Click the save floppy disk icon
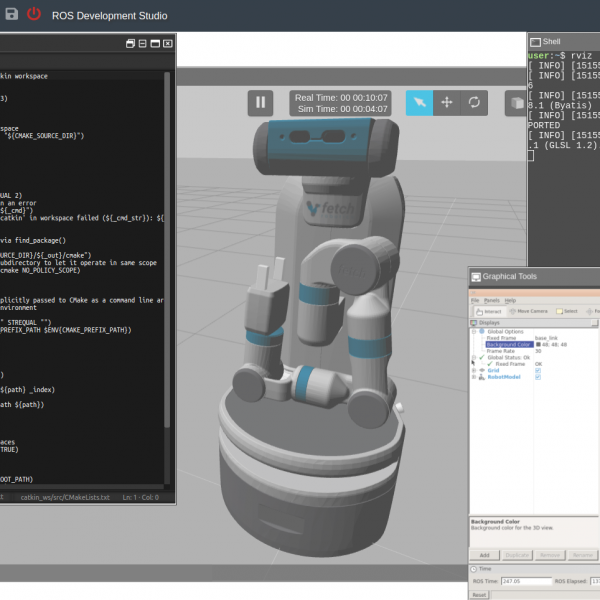This screenshot has height=600, width=600. [x=11, y=14]
